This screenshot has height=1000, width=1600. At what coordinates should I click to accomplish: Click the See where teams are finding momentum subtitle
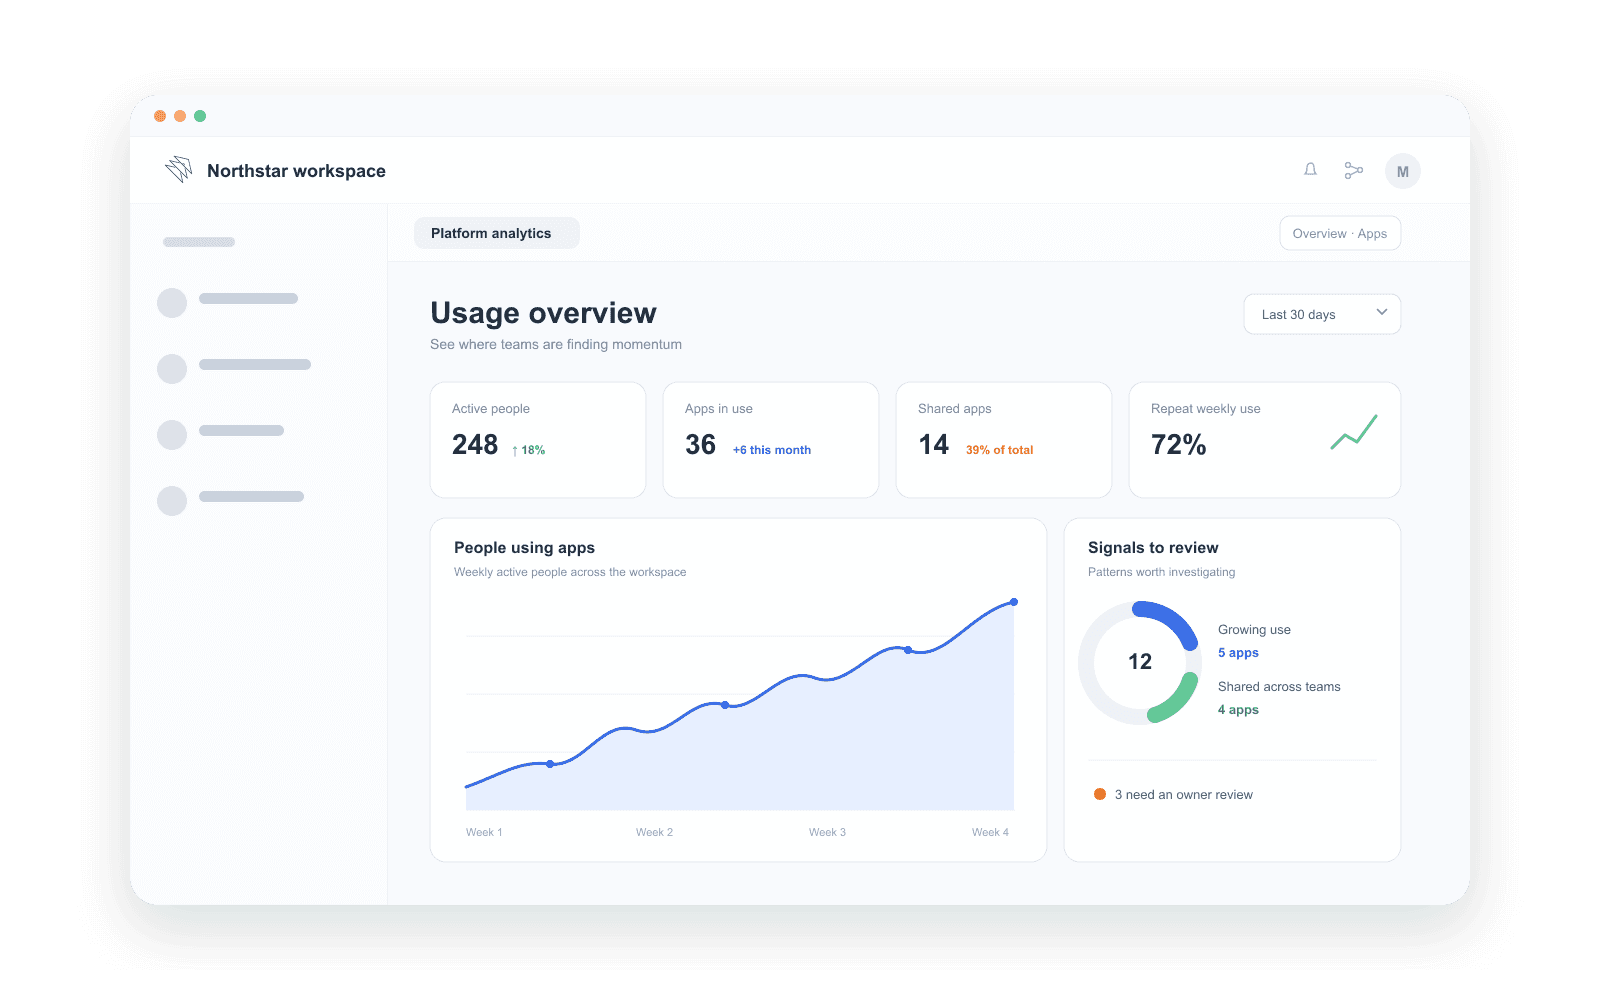556,344
